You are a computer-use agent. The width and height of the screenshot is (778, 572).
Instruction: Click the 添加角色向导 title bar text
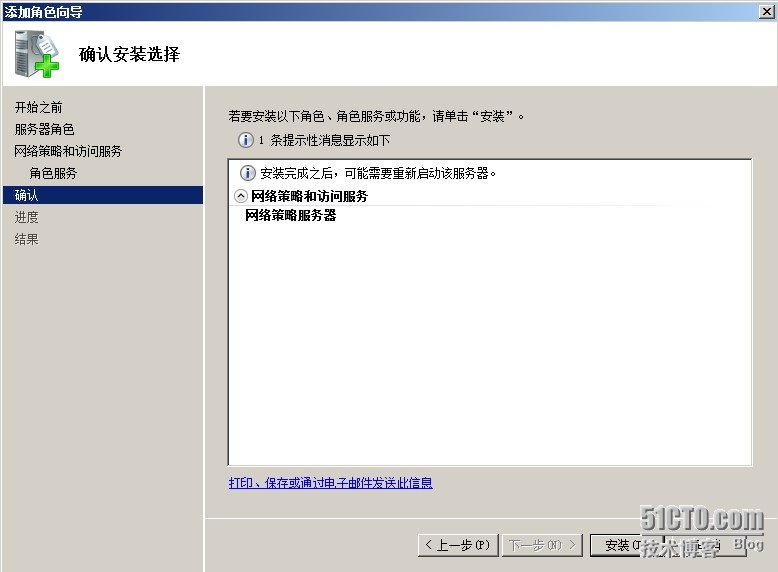pos(43,11)
